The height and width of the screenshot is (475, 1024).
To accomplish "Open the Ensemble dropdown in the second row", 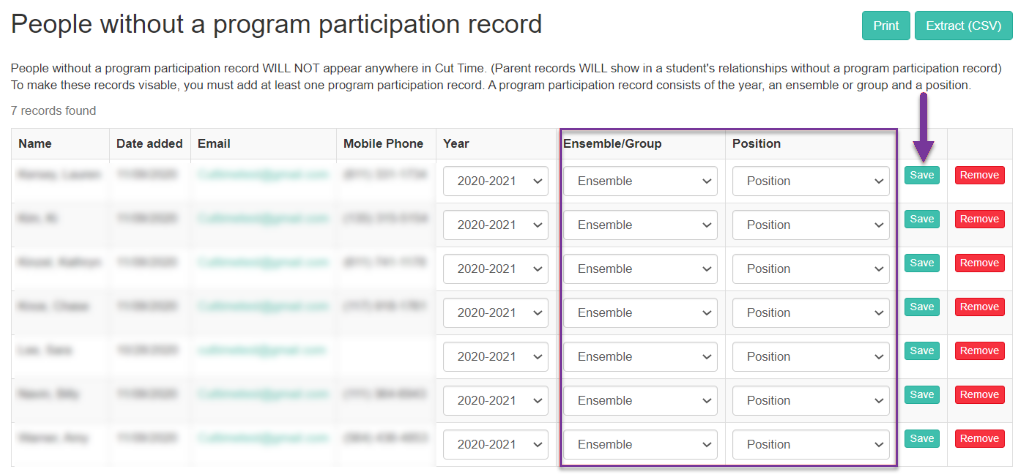I will (x=640, y=225).
